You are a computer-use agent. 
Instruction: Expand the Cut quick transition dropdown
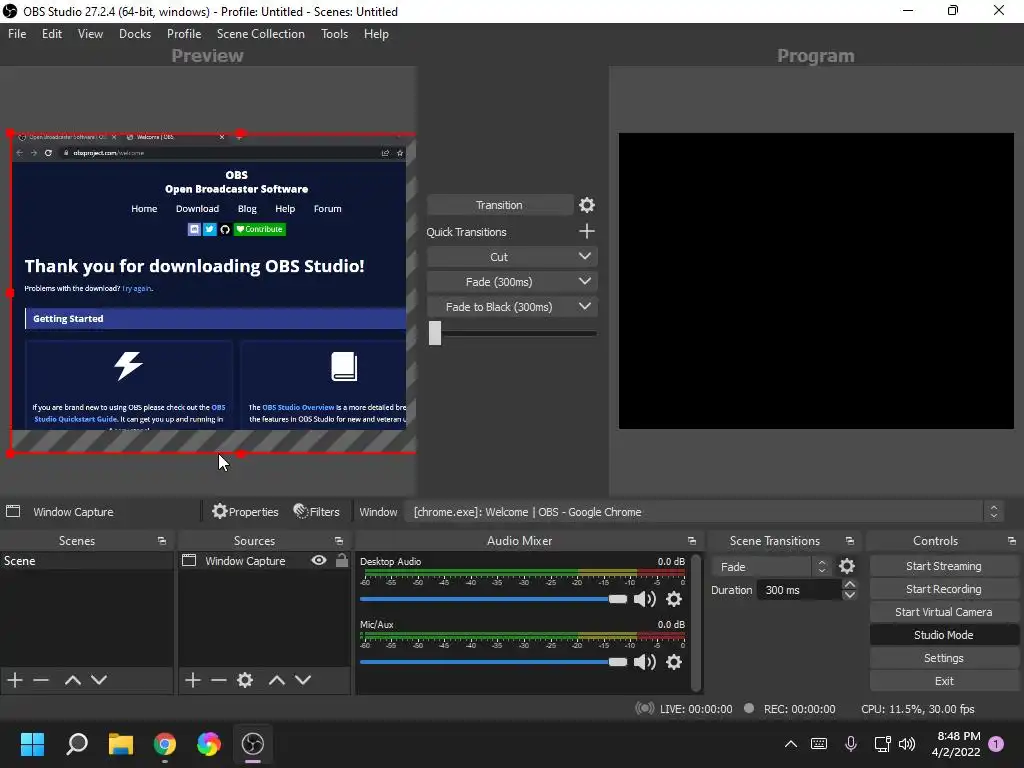[584, 257]
